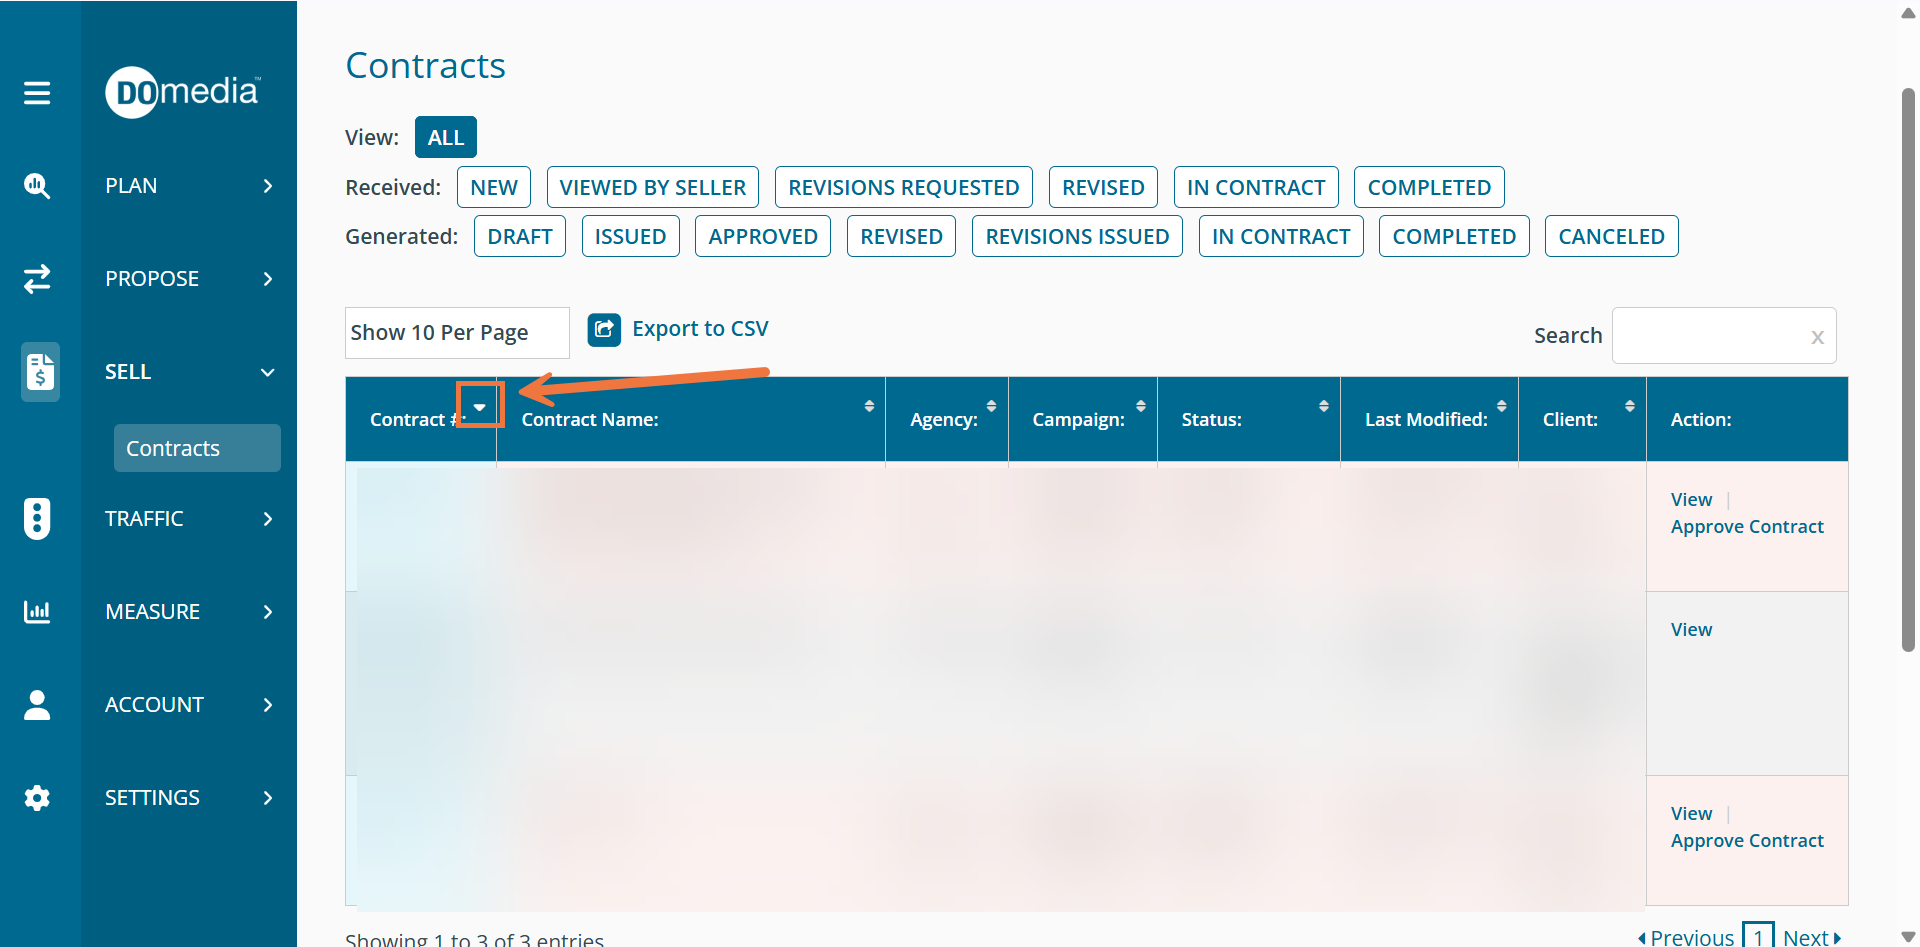Click the Plan magnifier chart icon
The image size is (1920, 947).
(x=37, y=186)
